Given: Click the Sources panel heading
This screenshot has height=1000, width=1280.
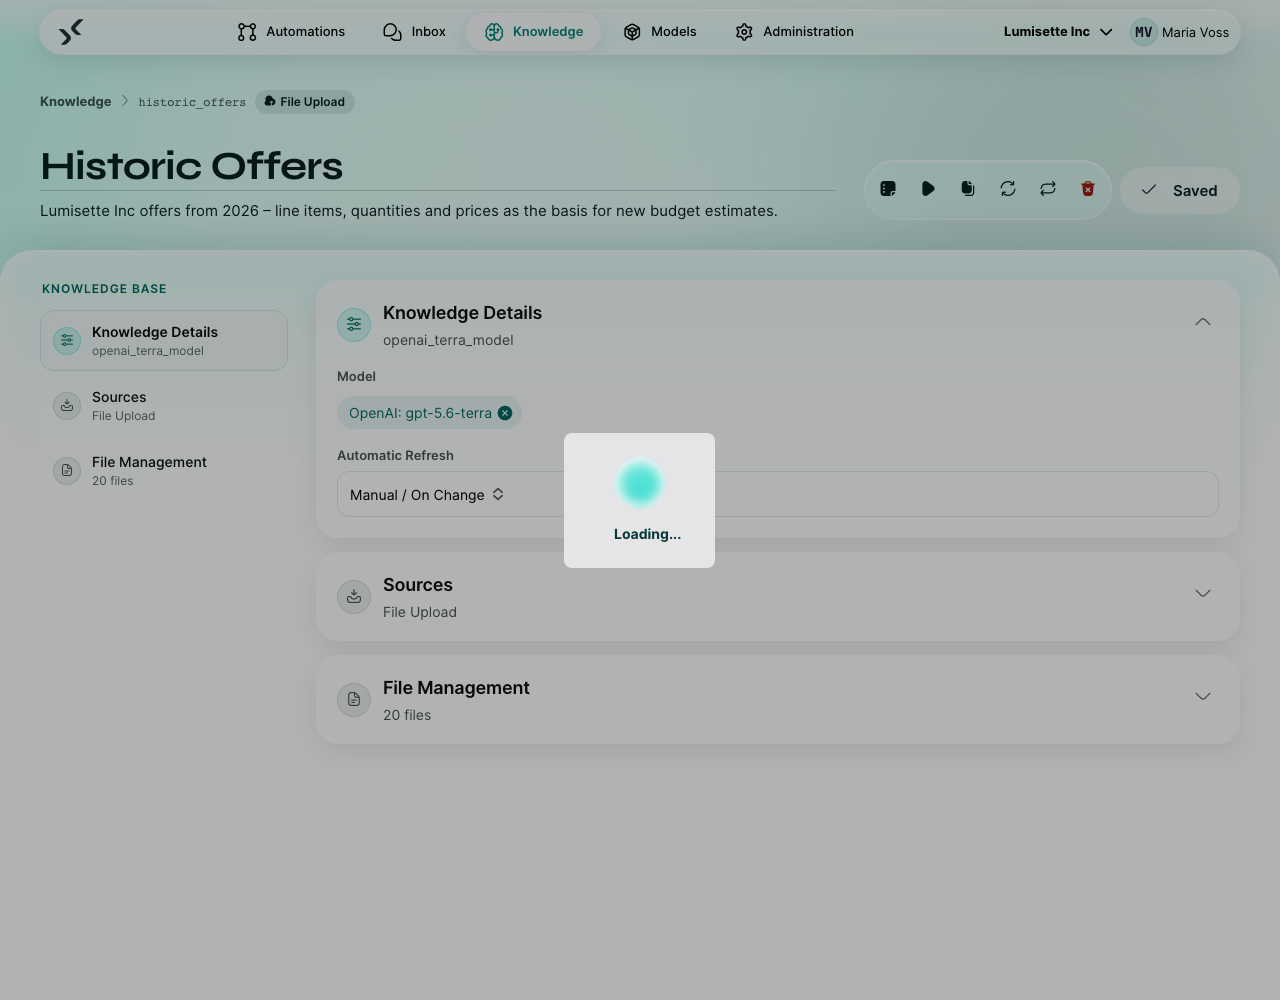Looking at the screenshot, I should click(x=418, y=585).
